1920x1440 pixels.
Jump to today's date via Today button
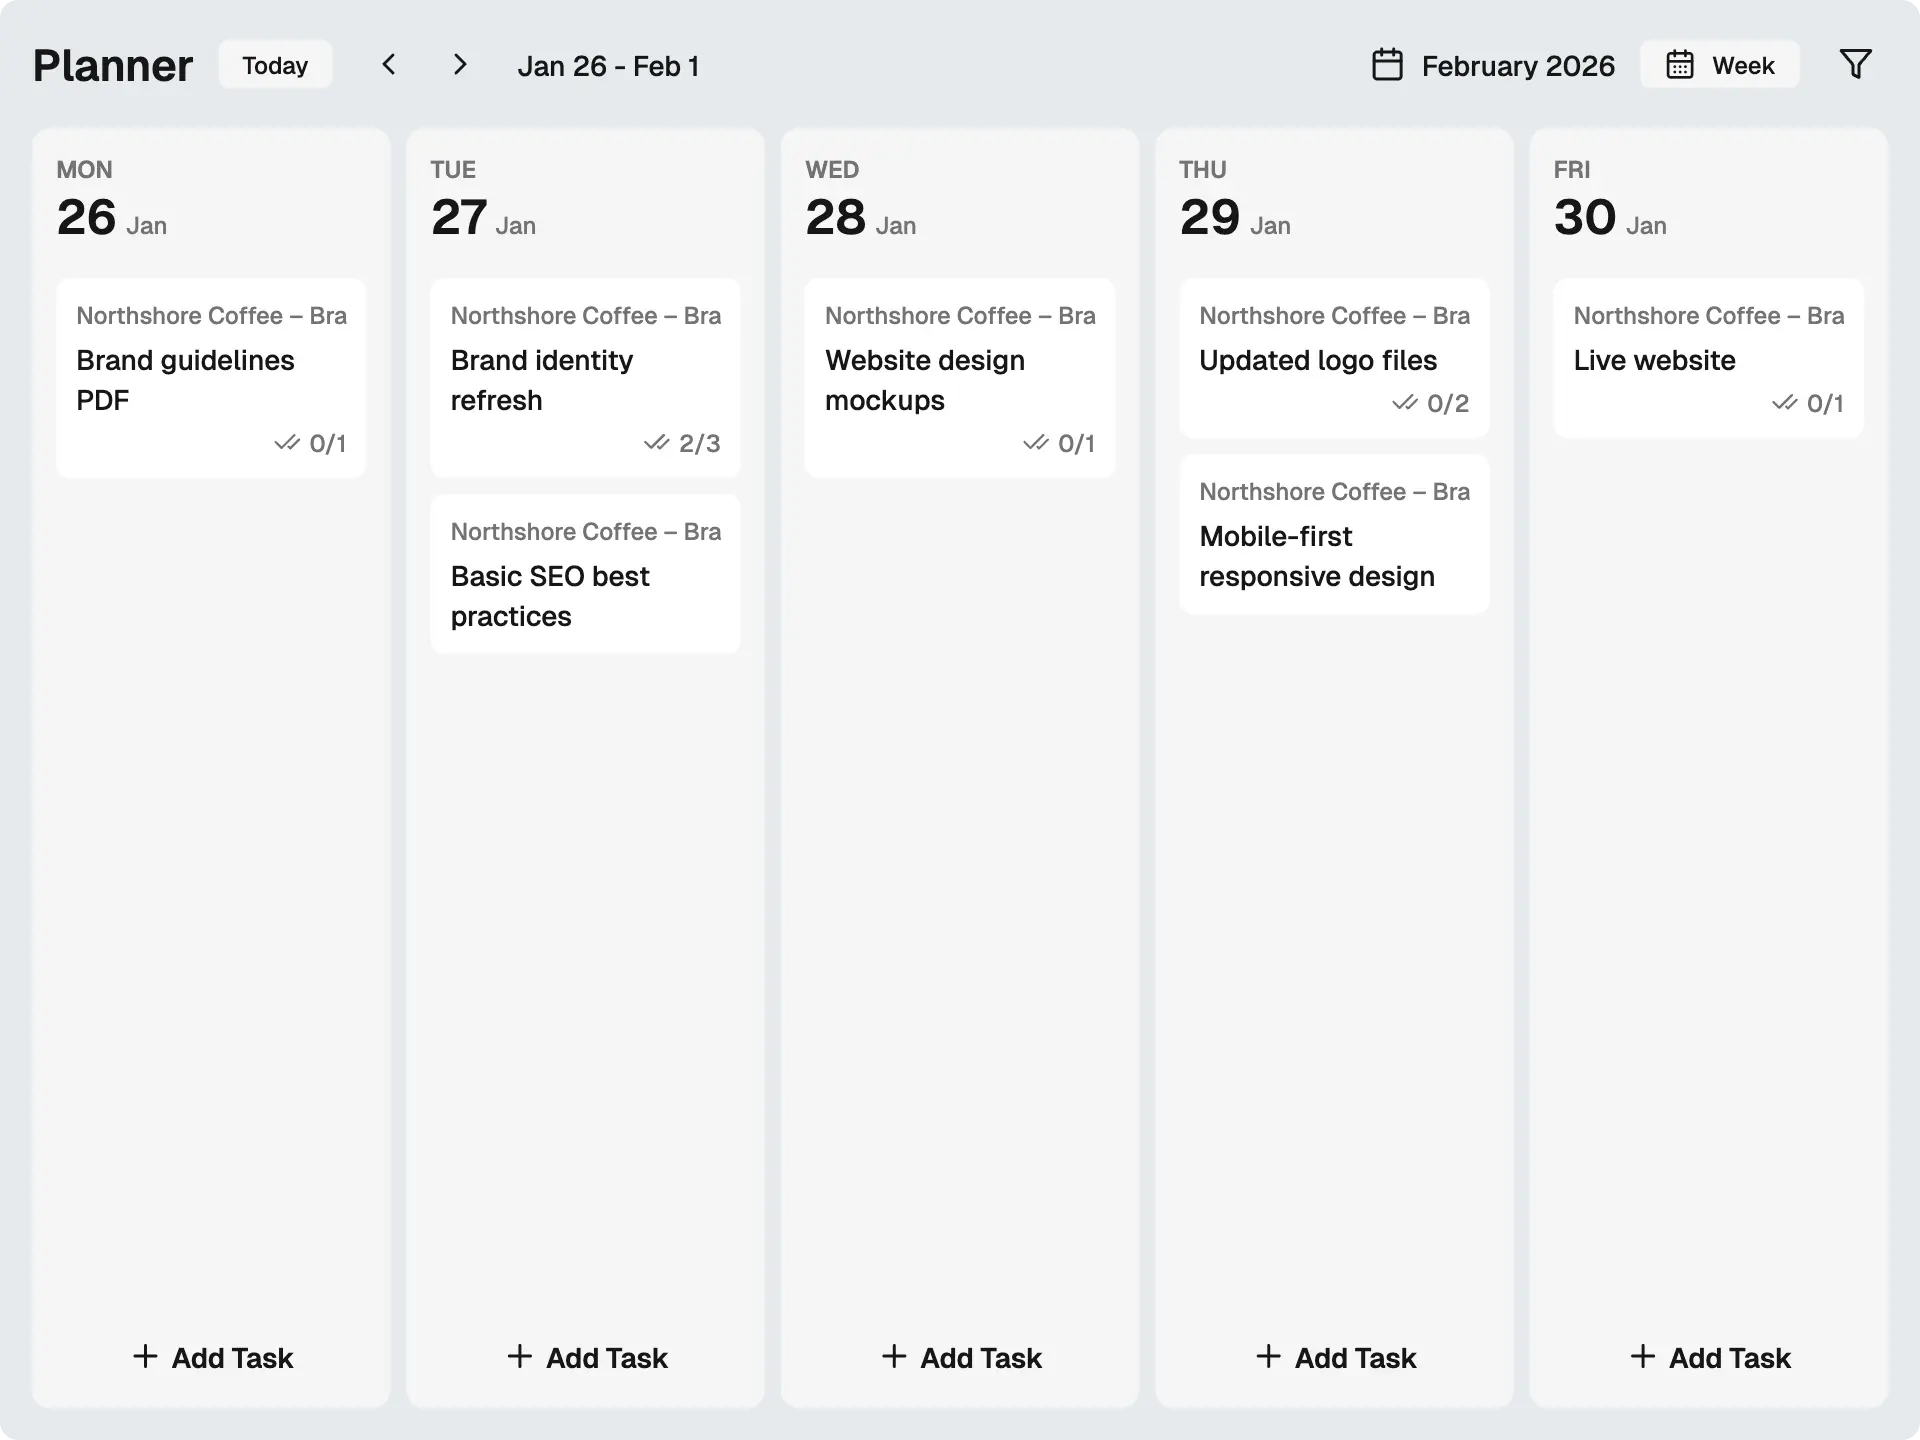coord(275,64)
